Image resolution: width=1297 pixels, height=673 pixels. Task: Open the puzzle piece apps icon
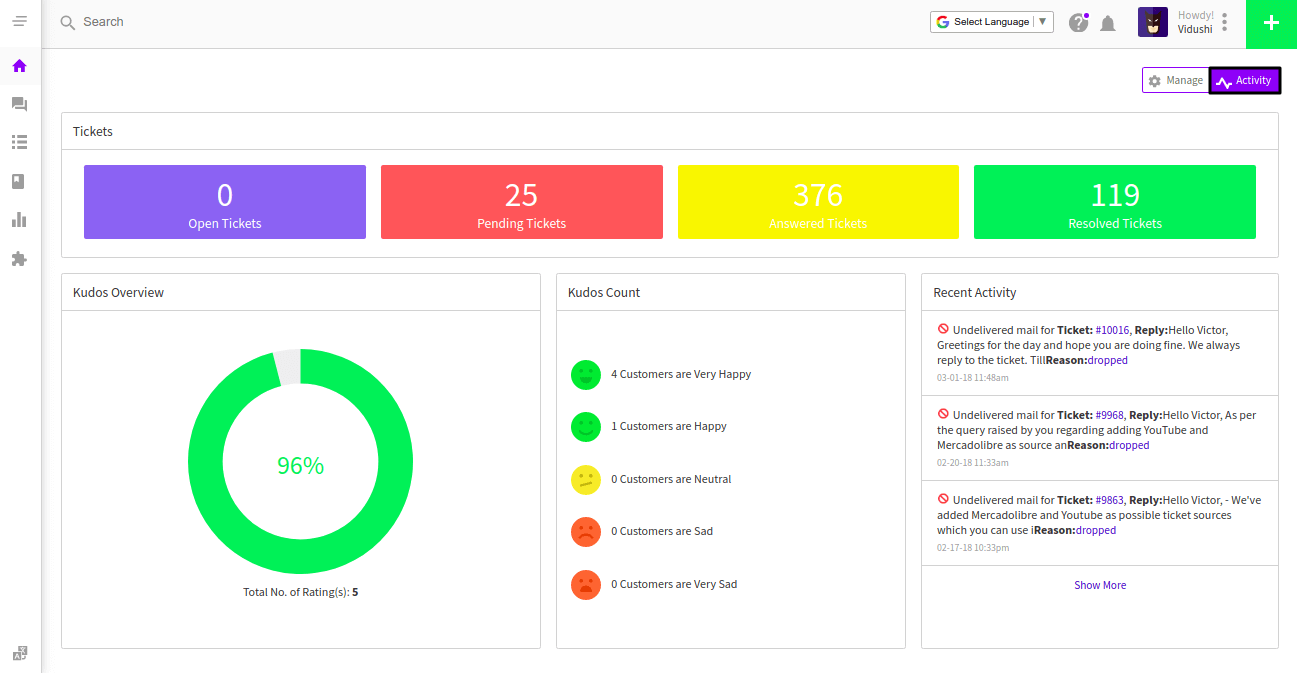coord(19,259)
